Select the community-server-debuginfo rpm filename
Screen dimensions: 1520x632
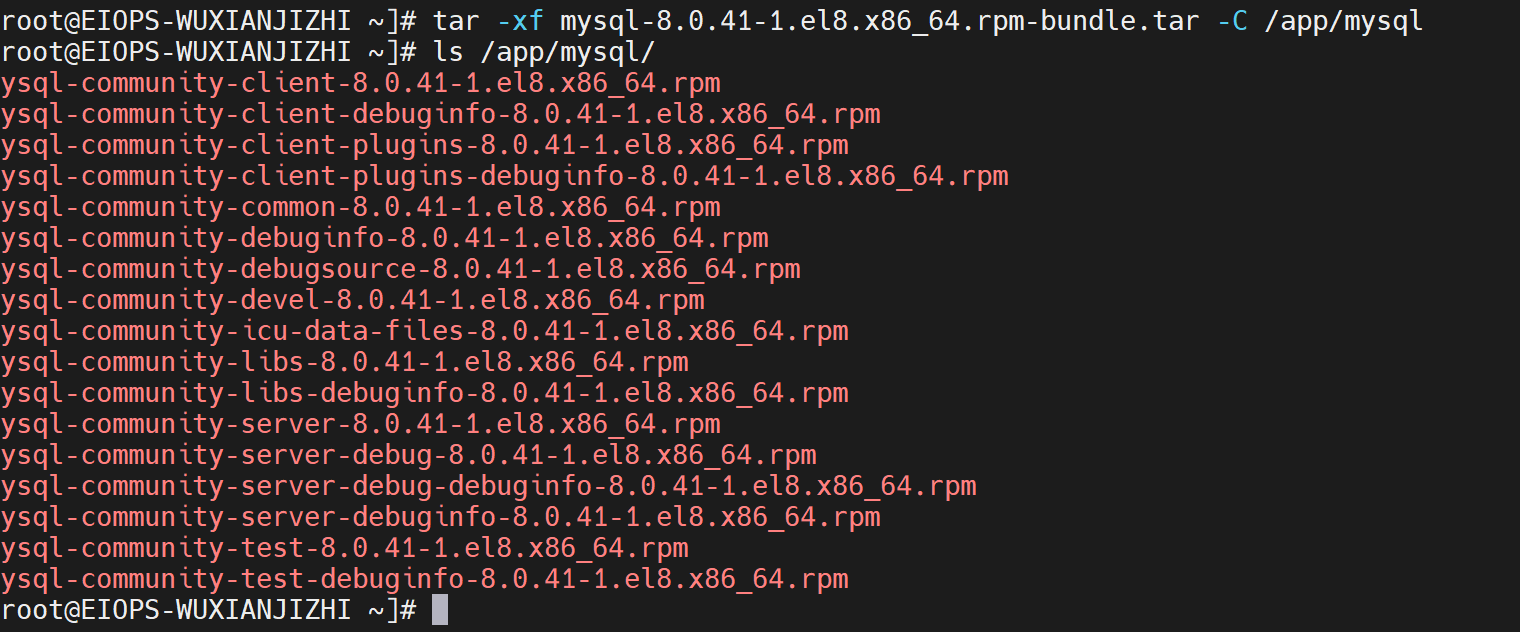pyautogui.click(x=440, y=517)
